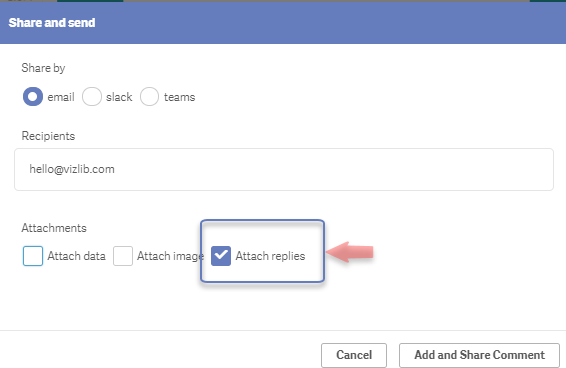The width and height of the screenshot is (566, 368).
Task: Click into the Recipients email field
Action: 284,169
